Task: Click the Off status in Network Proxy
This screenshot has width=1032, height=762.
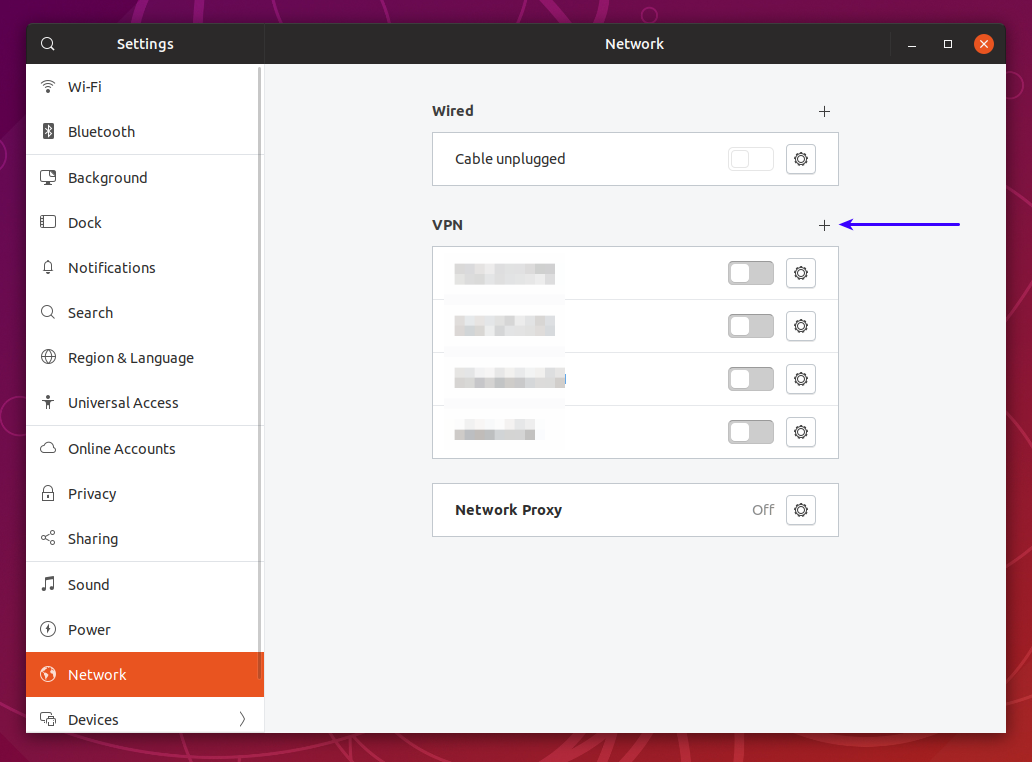Action: click(x=763, y=510)
